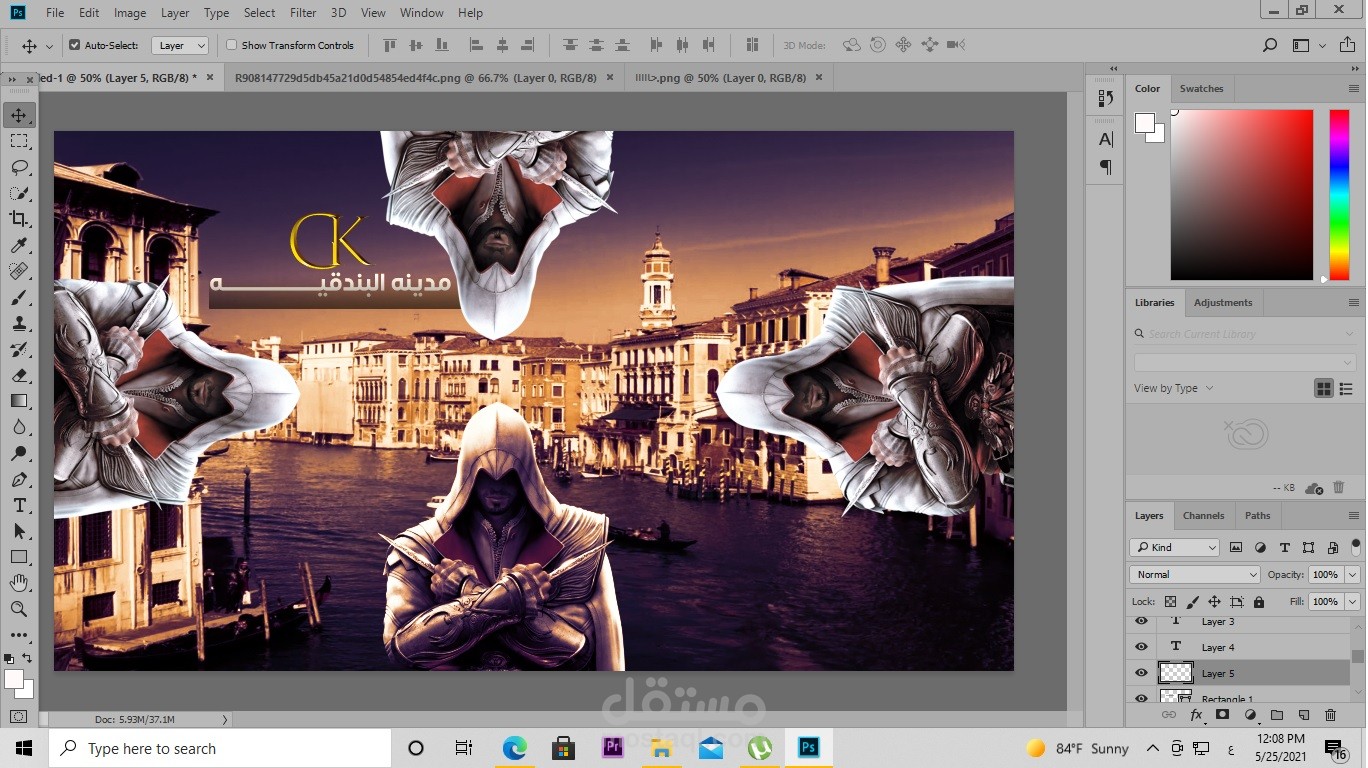Open Microsoft Edge from the taskbar
1368x768 pixels.
click(514, 748)
